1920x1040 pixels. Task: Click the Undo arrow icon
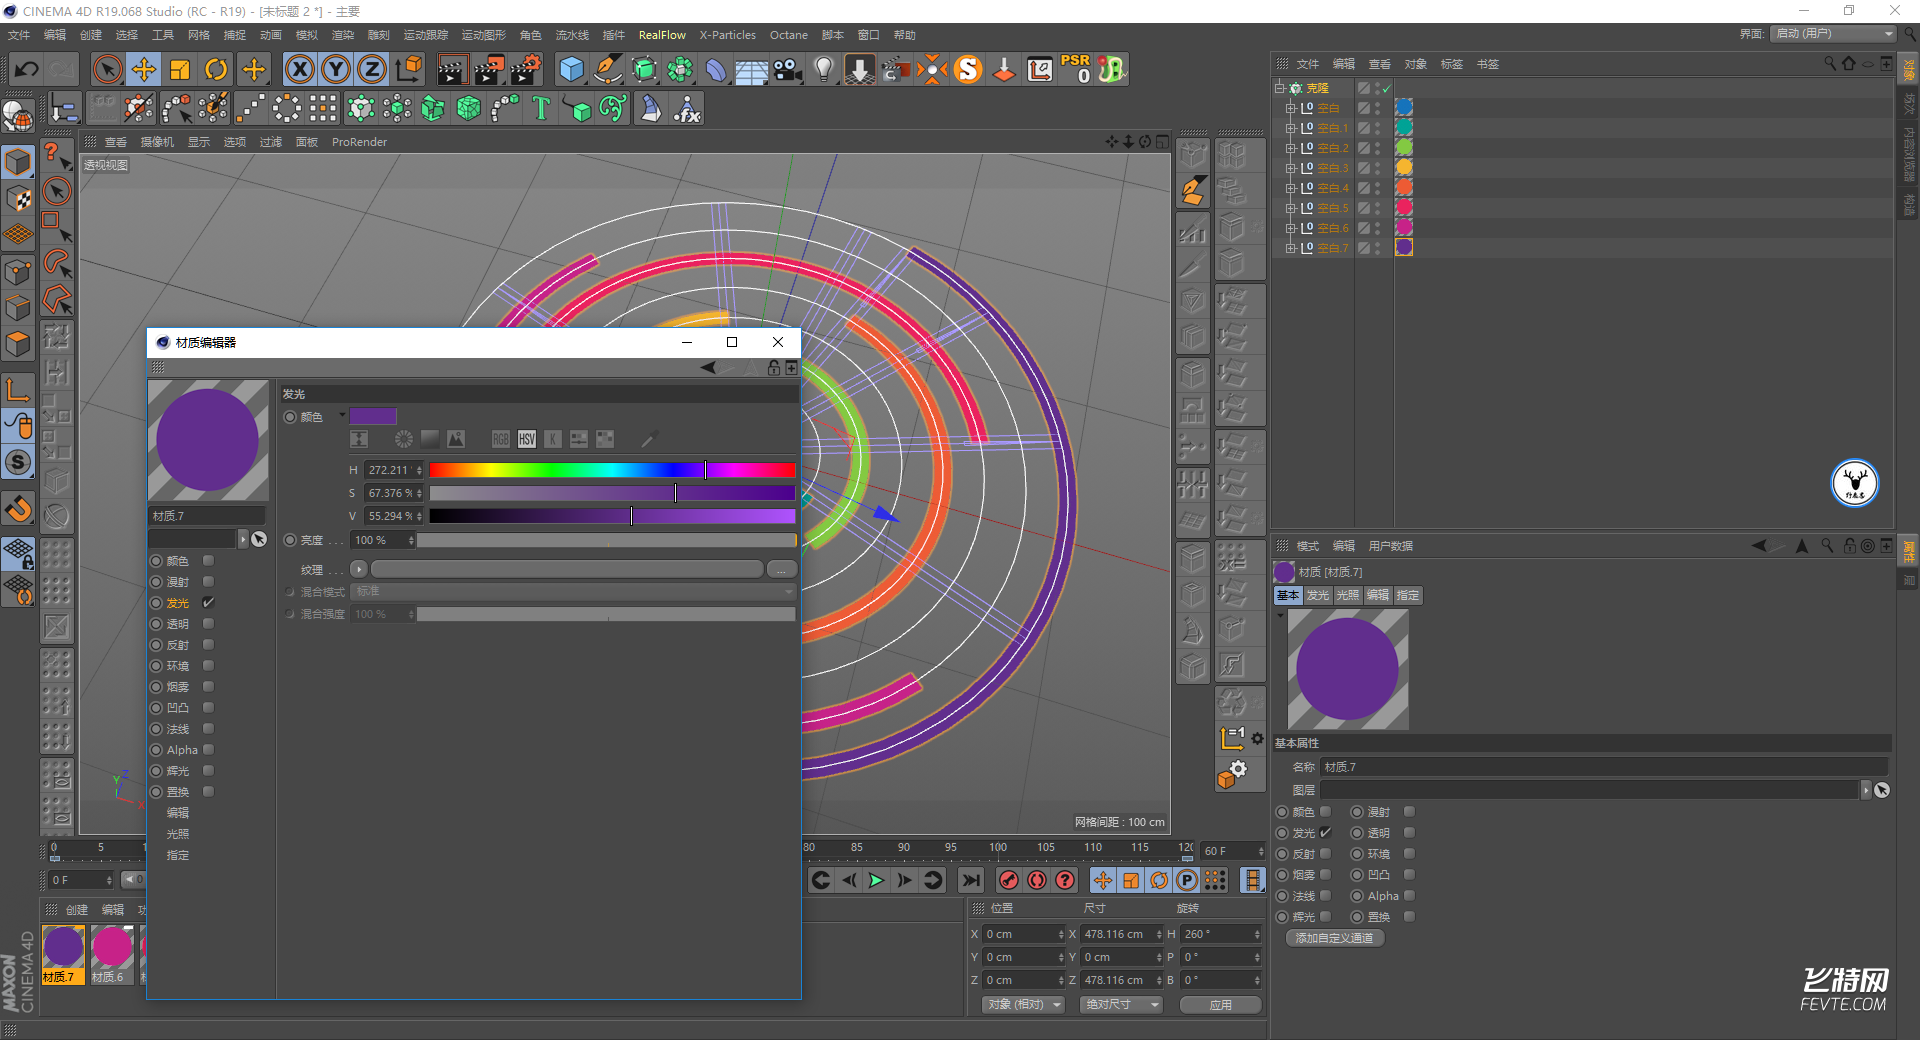pos(27,69)
